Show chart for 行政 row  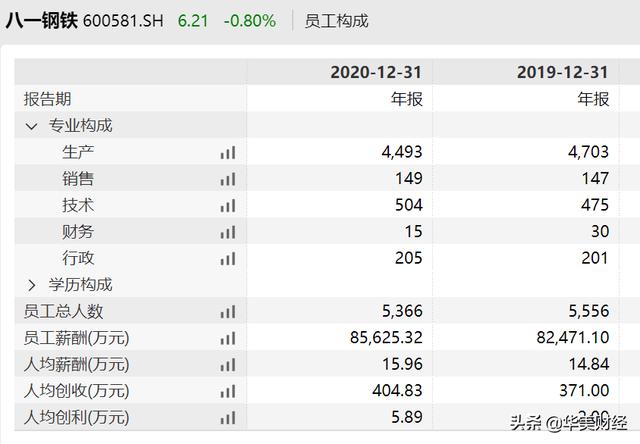228,258
